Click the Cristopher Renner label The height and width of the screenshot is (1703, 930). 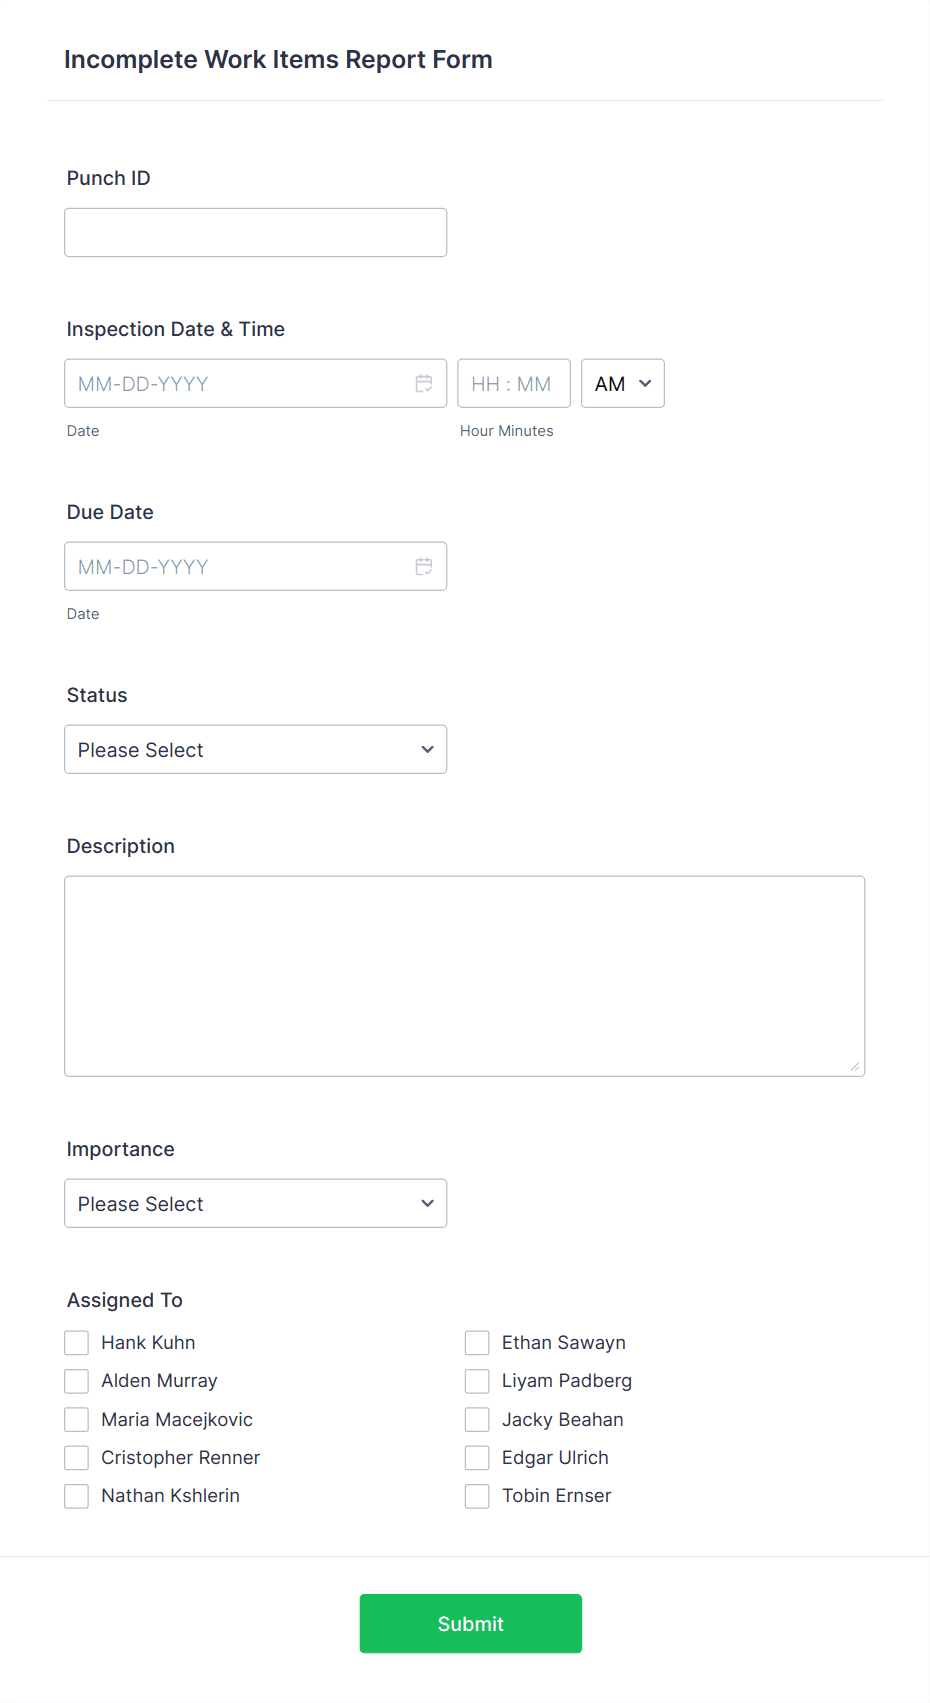[180, 1458]
